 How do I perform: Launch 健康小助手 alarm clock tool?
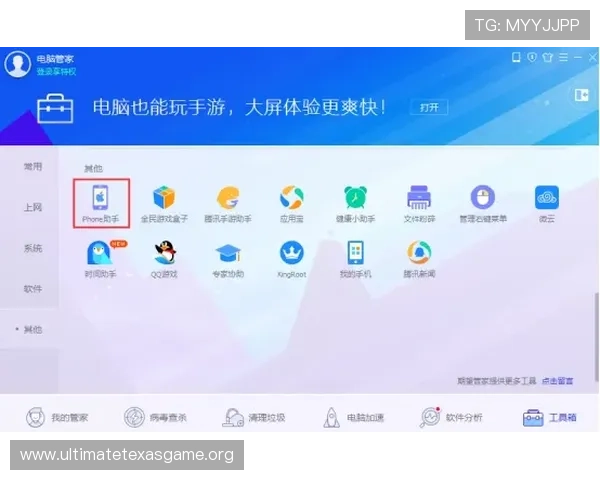355,204
